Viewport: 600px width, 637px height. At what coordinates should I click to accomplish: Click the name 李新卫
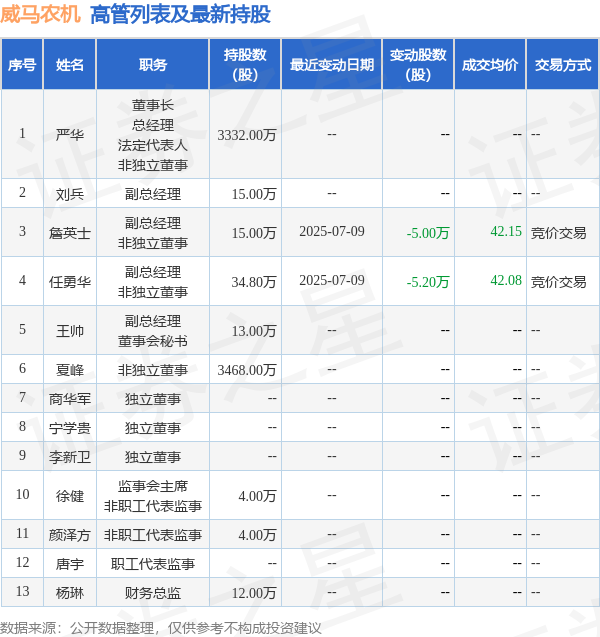70,457
